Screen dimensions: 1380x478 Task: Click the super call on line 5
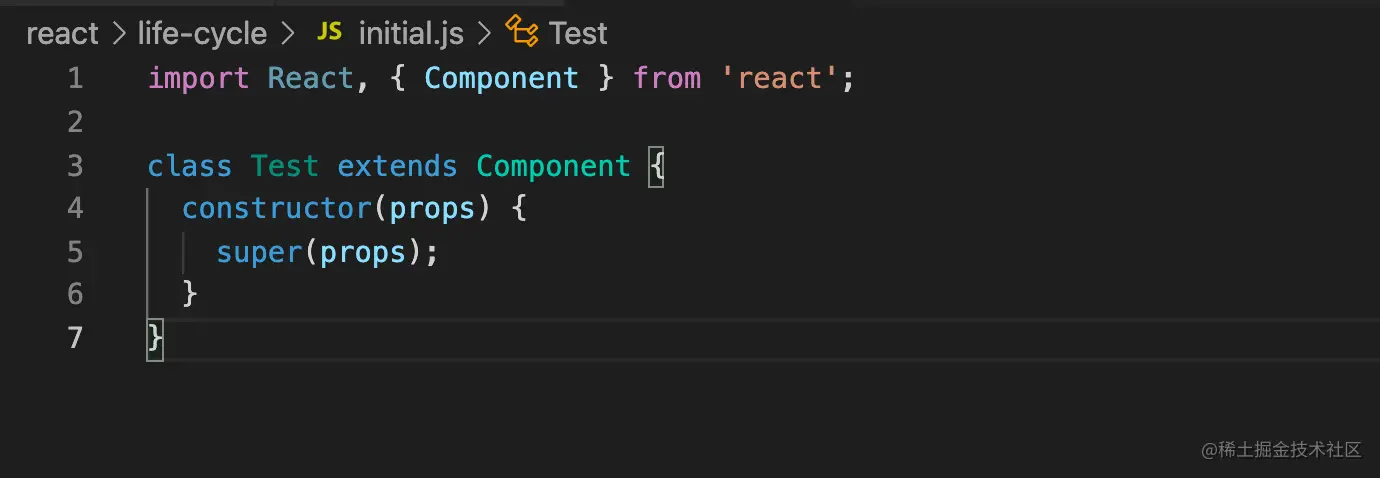[x=259, y=252]
